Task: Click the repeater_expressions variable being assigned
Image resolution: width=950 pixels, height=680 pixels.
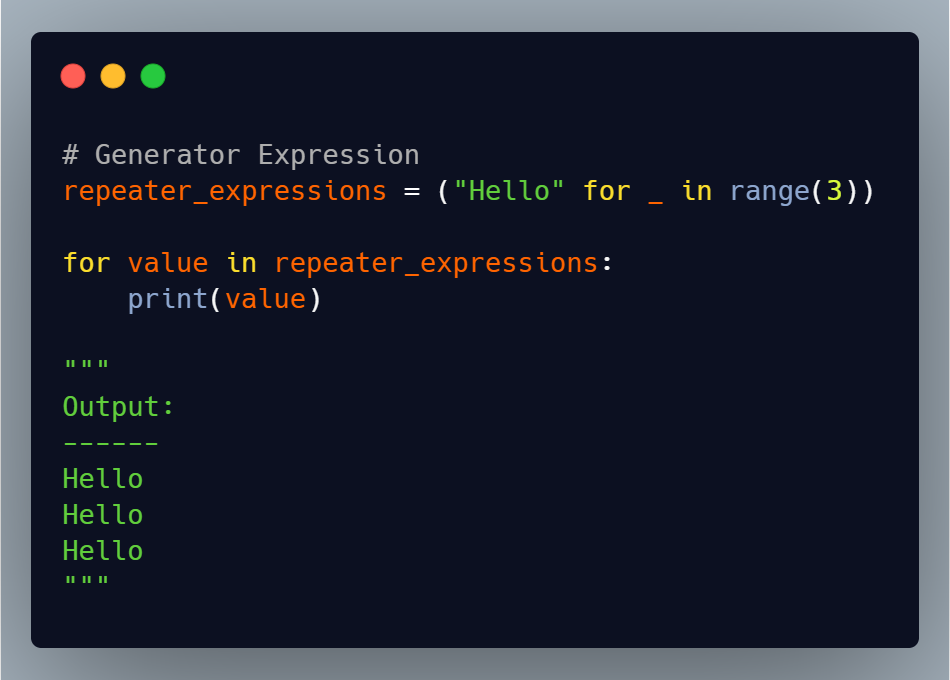Action: tap(224, 191)
